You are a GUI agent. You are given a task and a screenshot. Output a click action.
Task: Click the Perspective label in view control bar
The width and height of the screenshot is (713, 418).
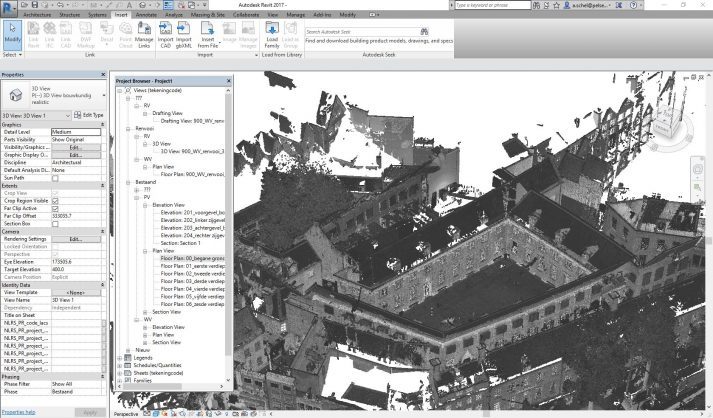[126, 414]
